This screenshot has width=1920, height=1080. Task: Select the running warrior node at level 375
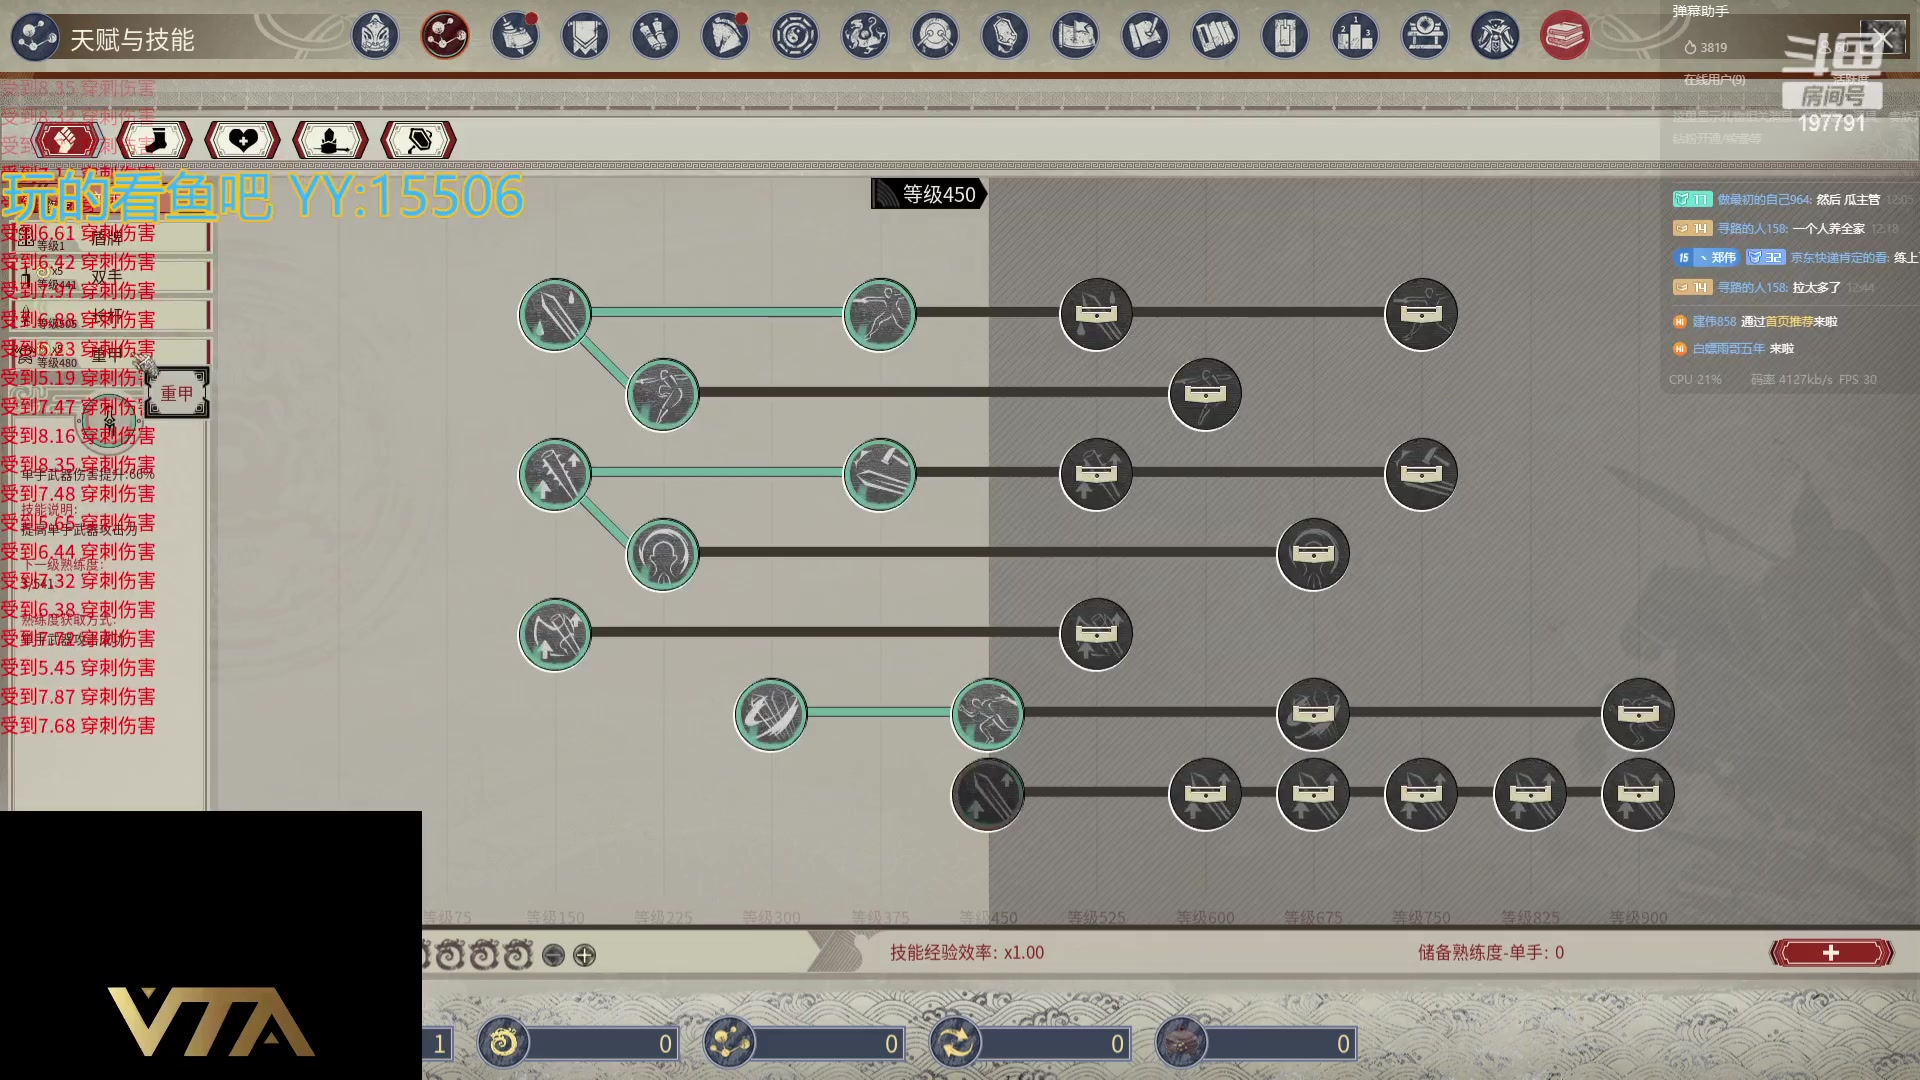(880, 314)
